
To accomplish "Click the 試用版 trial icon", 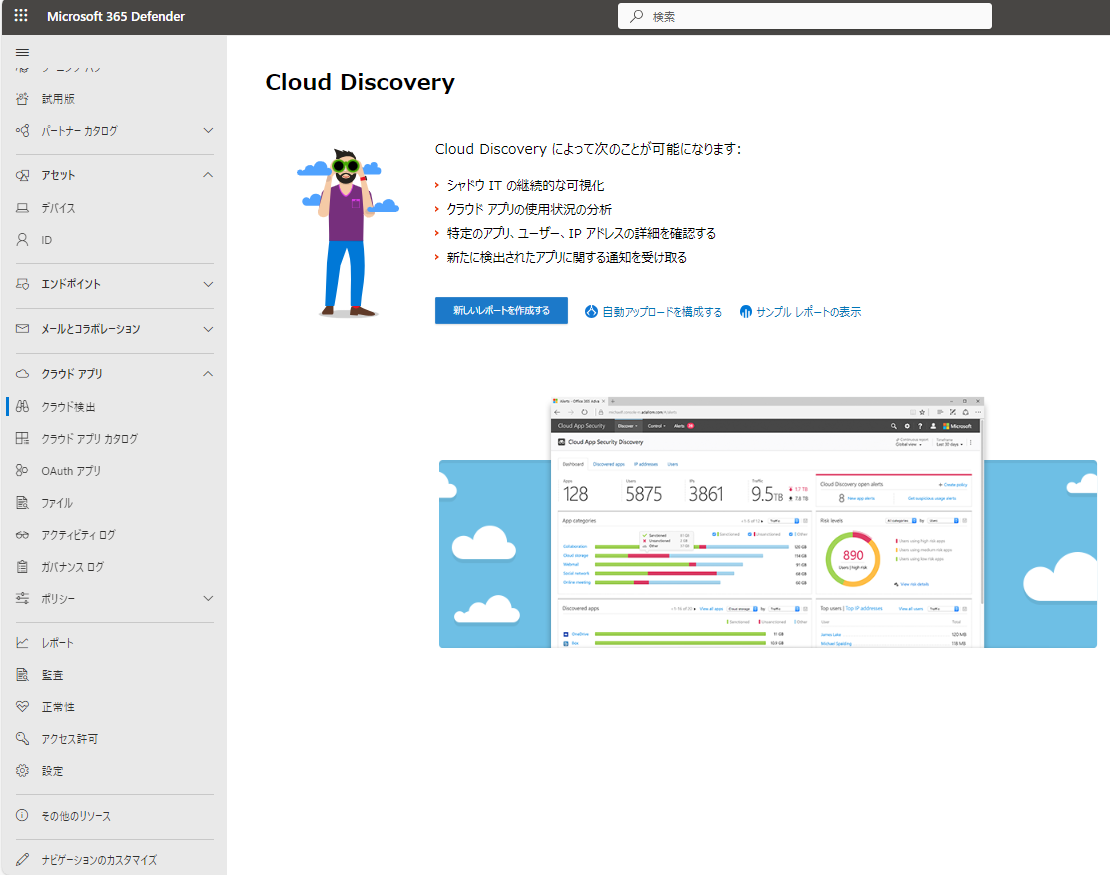I will [23, 98].
